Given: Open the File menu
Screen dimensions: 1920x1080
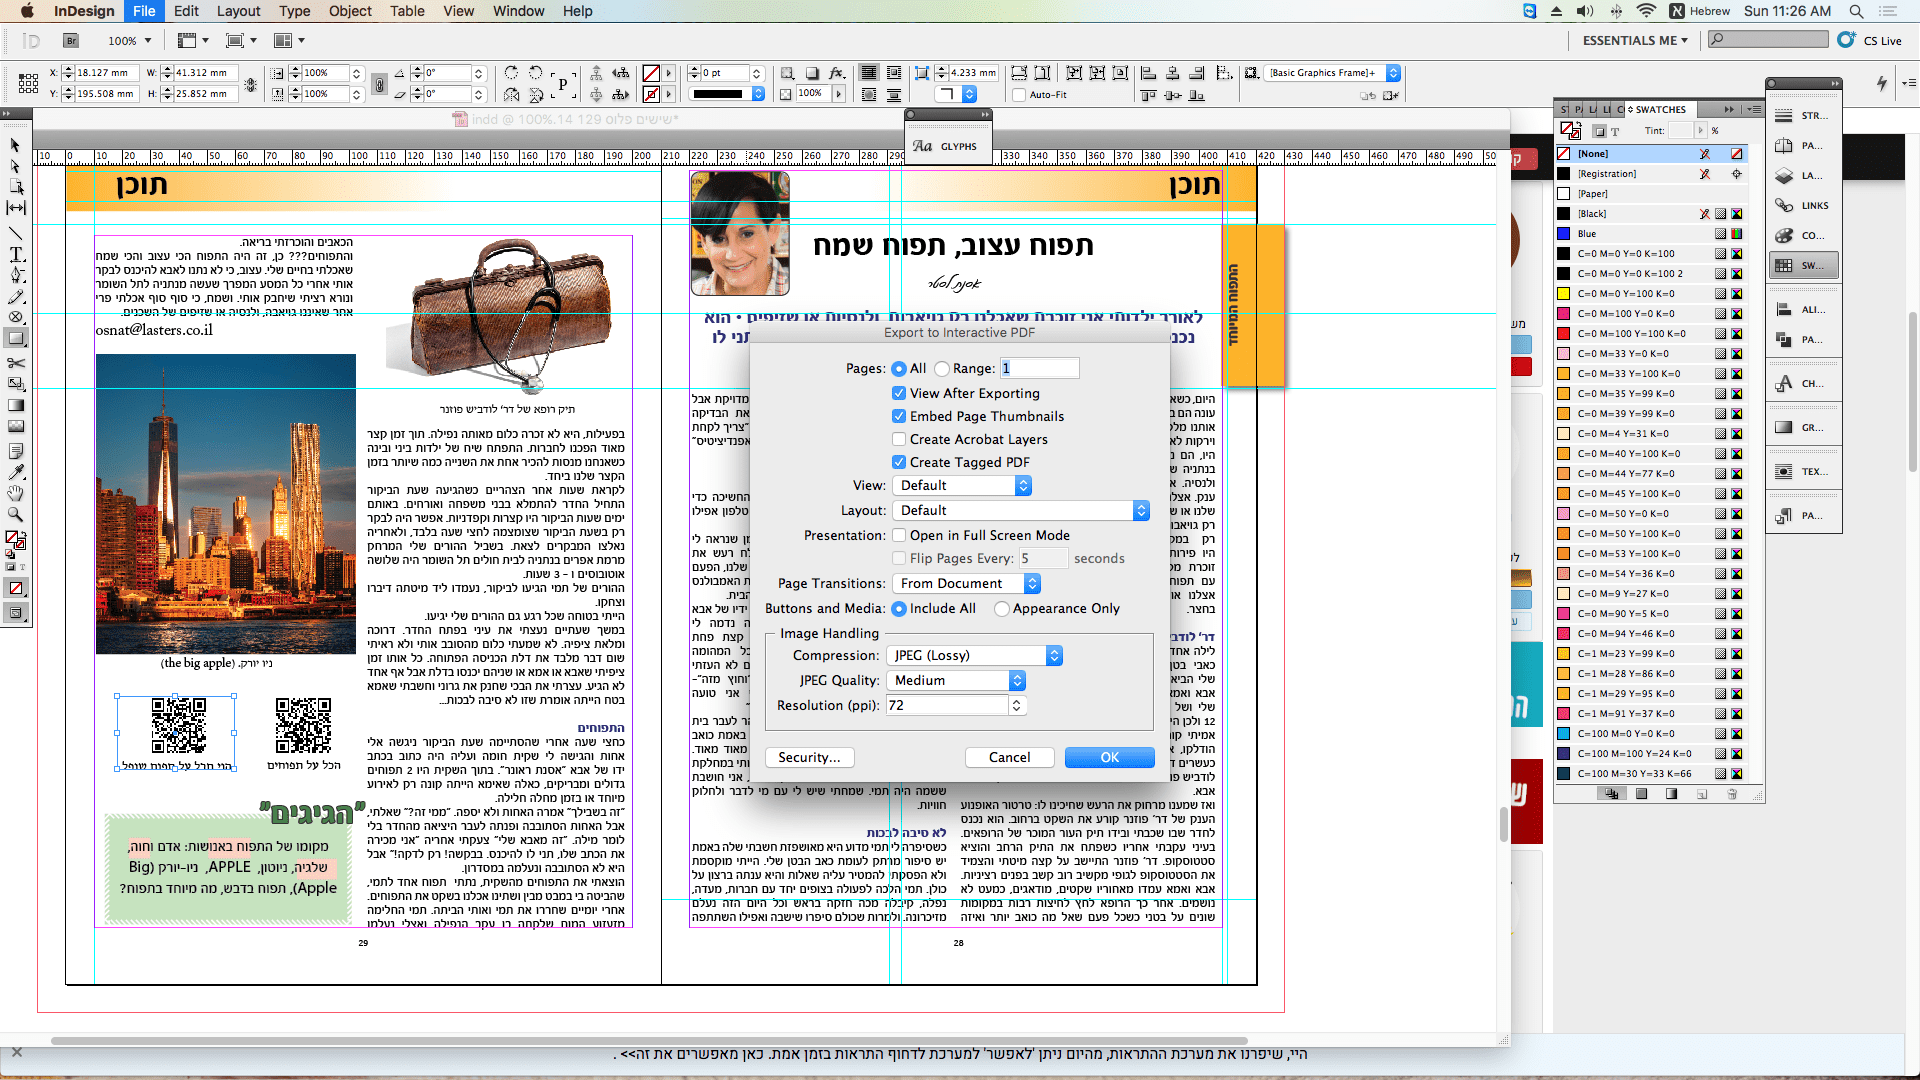Looking at the screenshot, I should tap(144, 11).
